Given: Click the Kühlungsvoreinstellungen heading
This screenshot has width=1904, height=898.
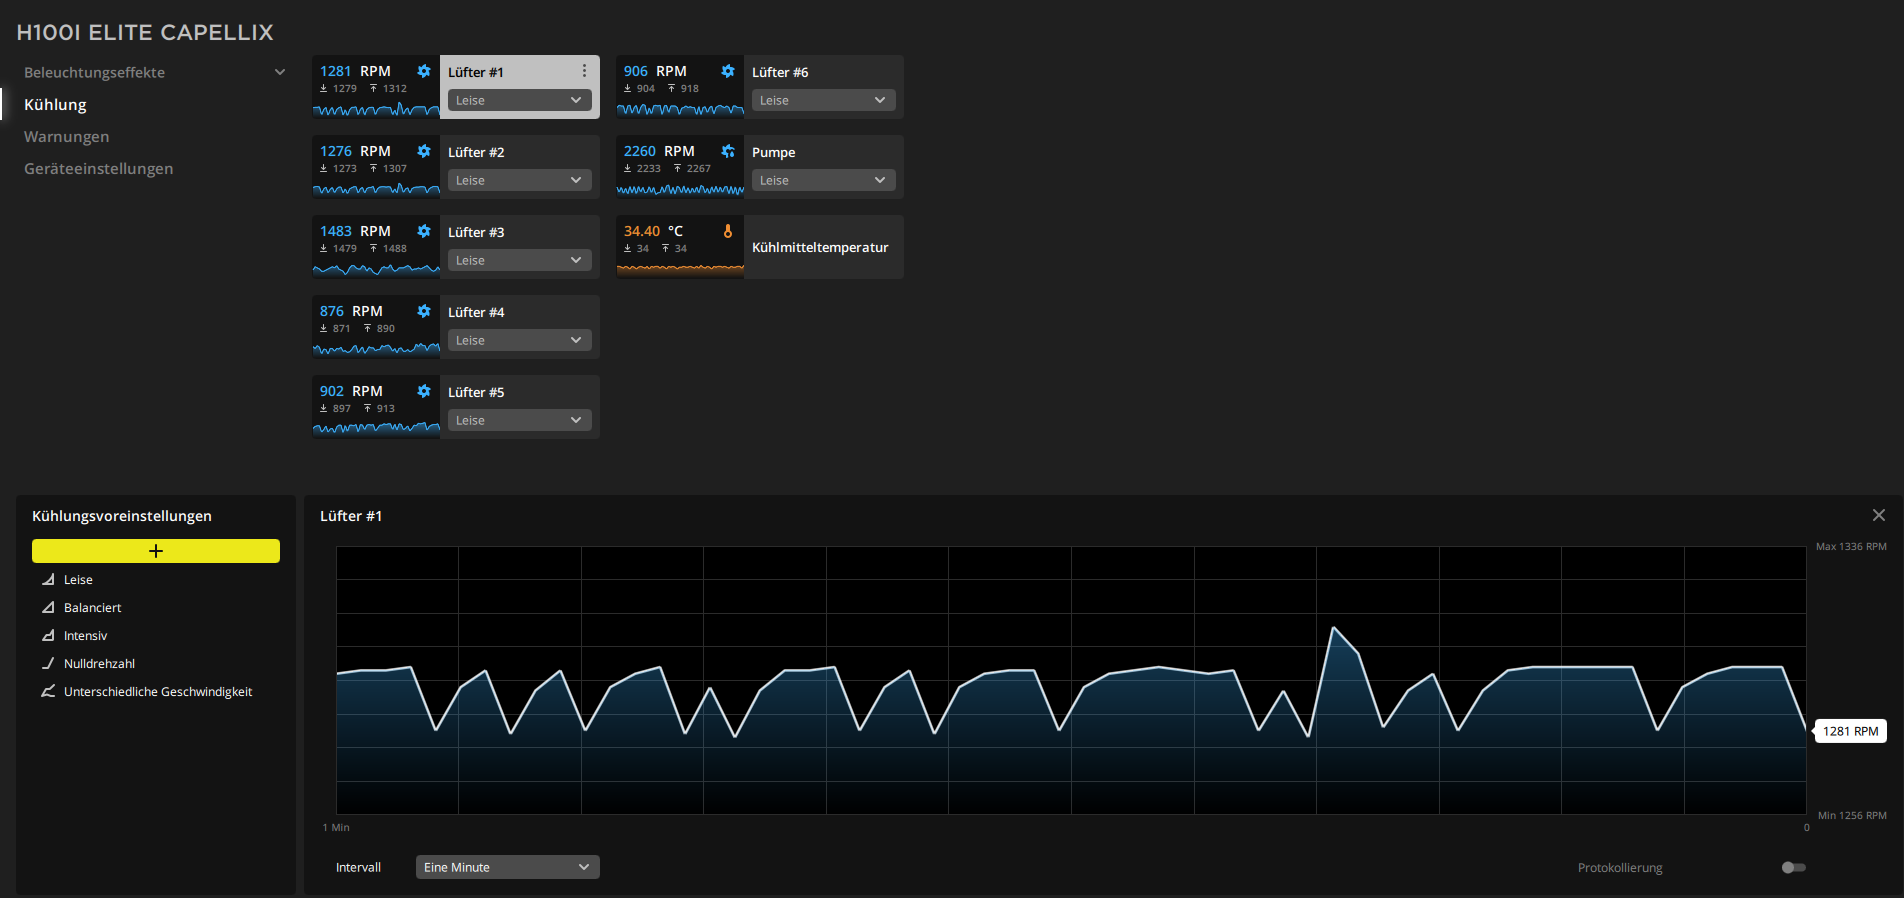Looking at the screenshot, I should tap(122, 516).
